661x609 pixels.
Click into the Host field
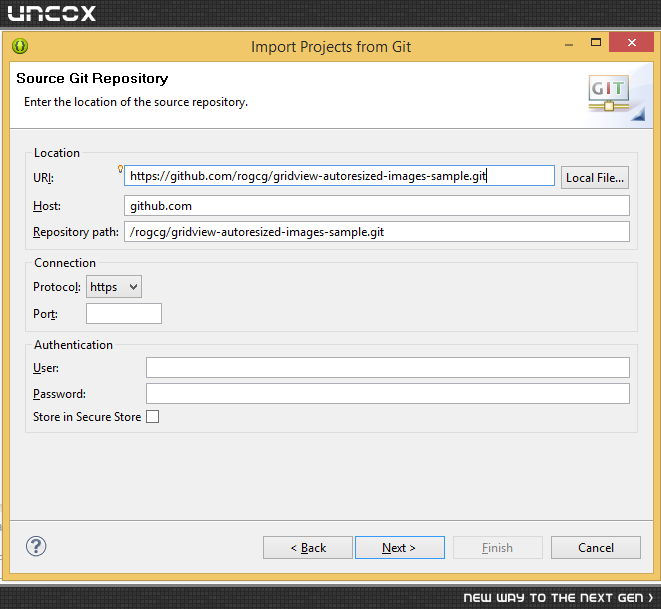click(x=377, y=206)
